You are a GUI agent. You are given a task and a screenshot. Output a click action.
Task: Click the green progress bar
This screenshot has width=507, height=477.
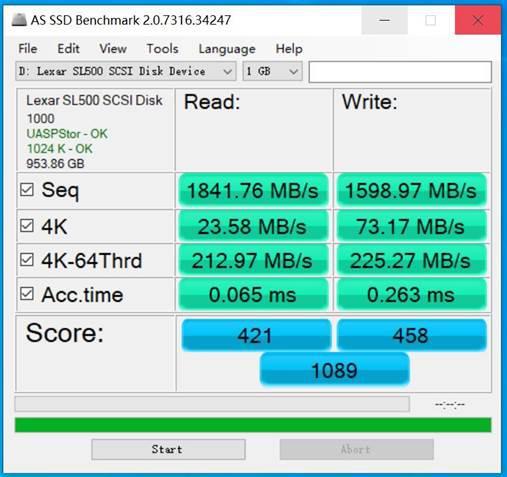(253, 425)
